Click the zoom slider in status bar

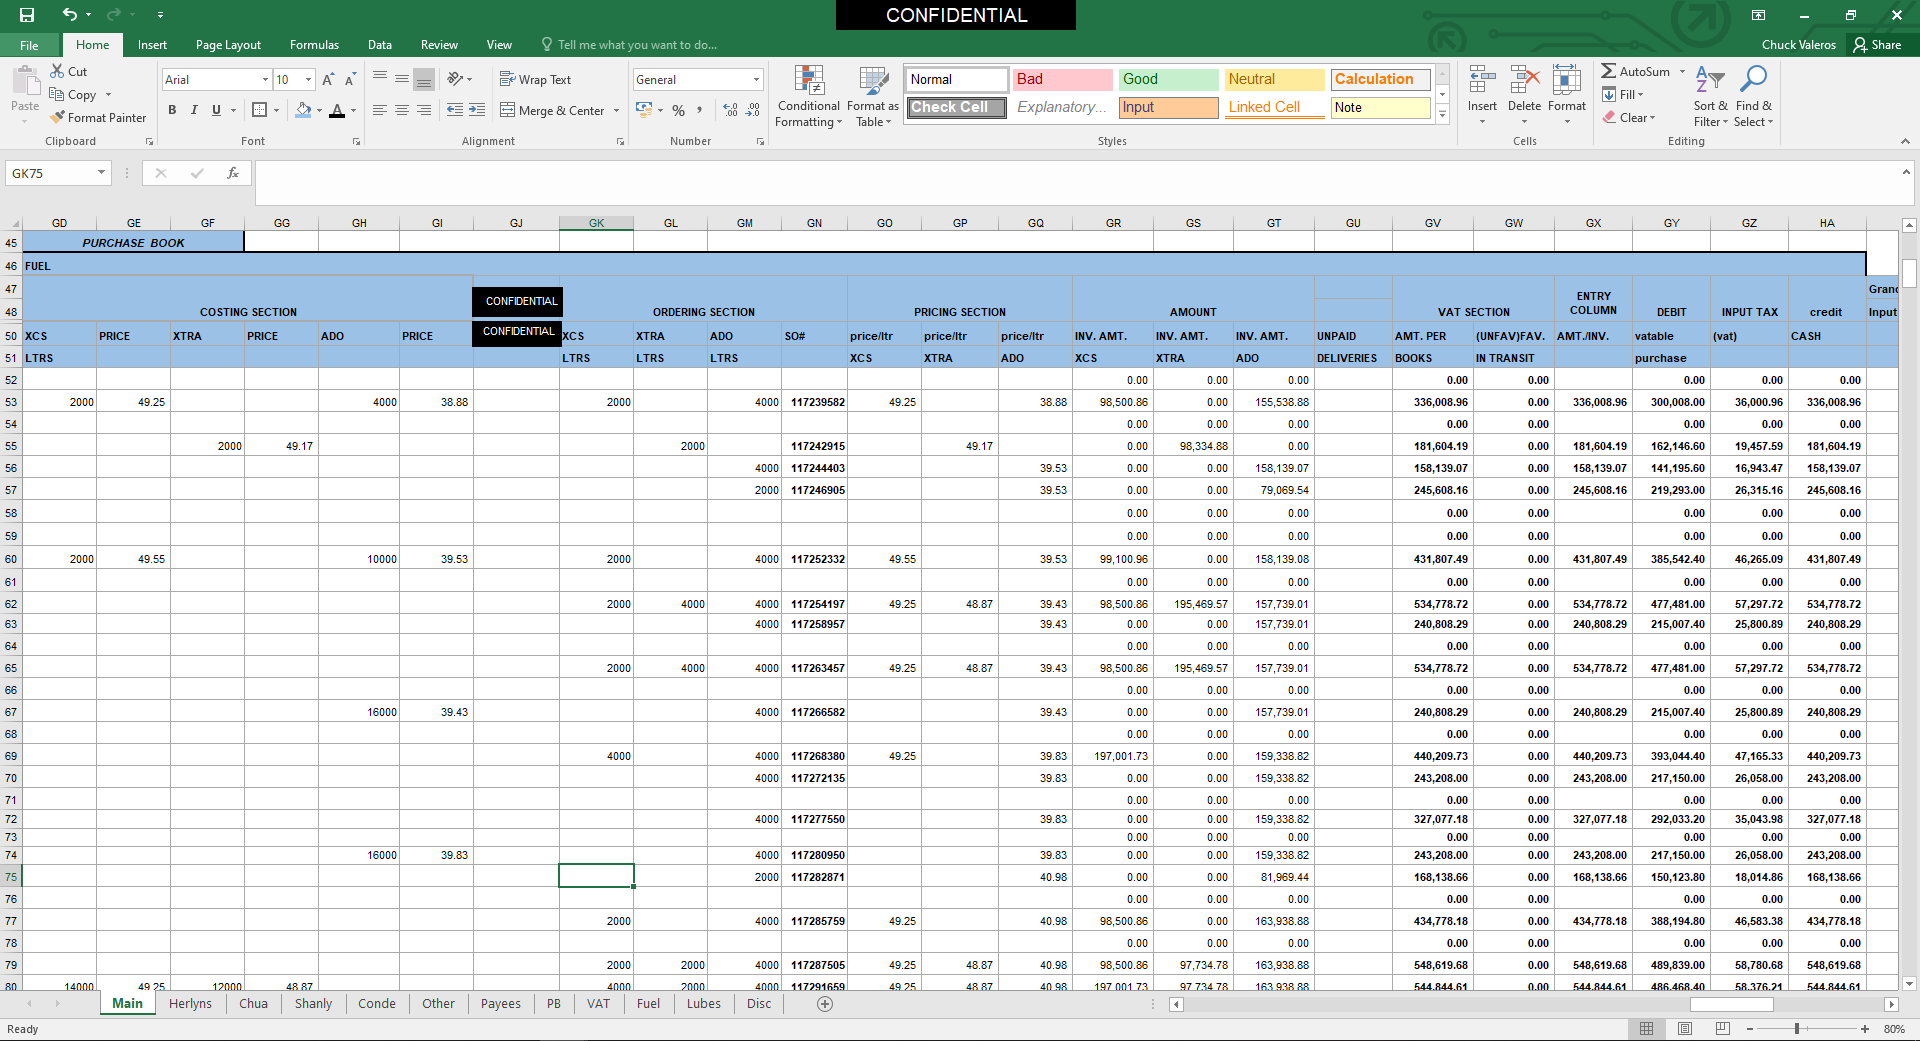tap(1797, 1029)
